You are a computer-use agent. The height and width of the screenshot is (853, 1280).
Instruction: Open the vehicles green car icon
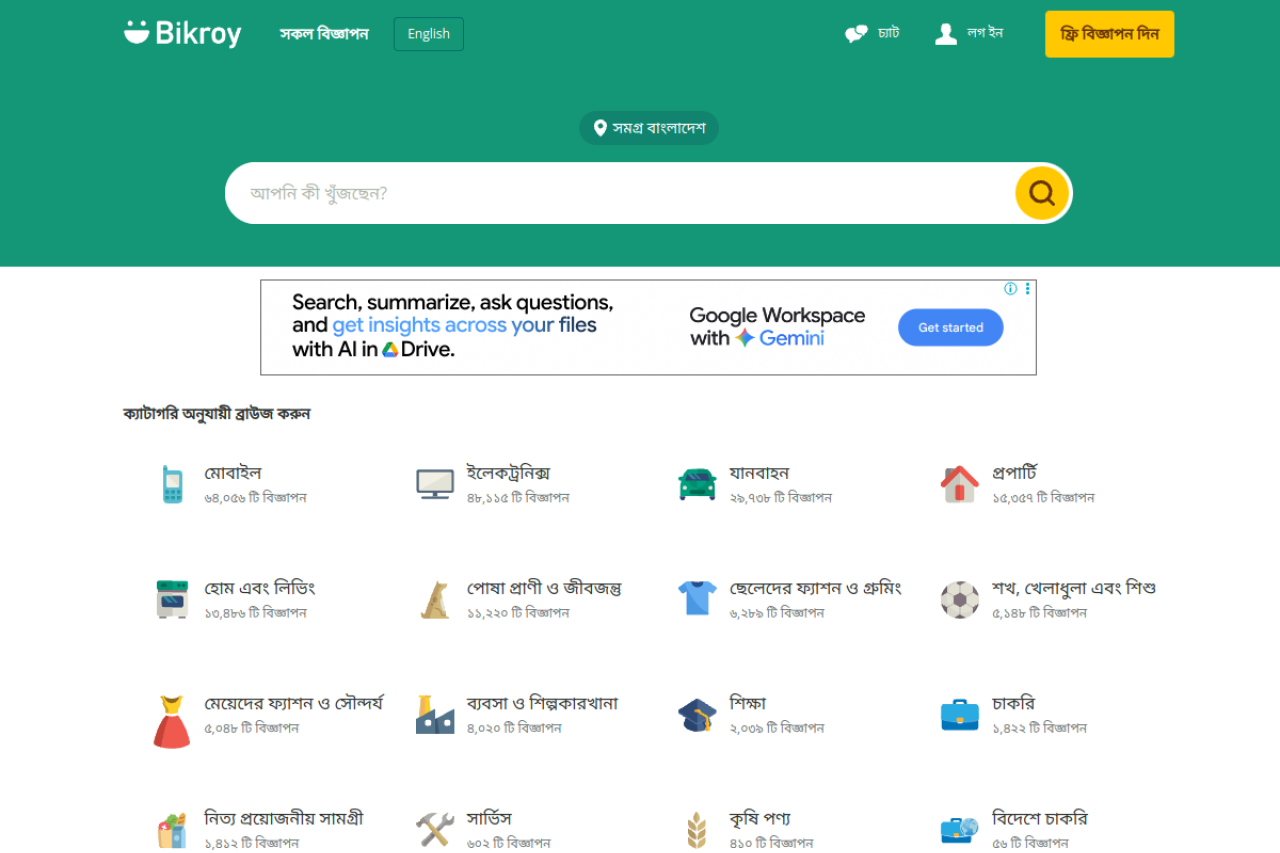(697, 484)
